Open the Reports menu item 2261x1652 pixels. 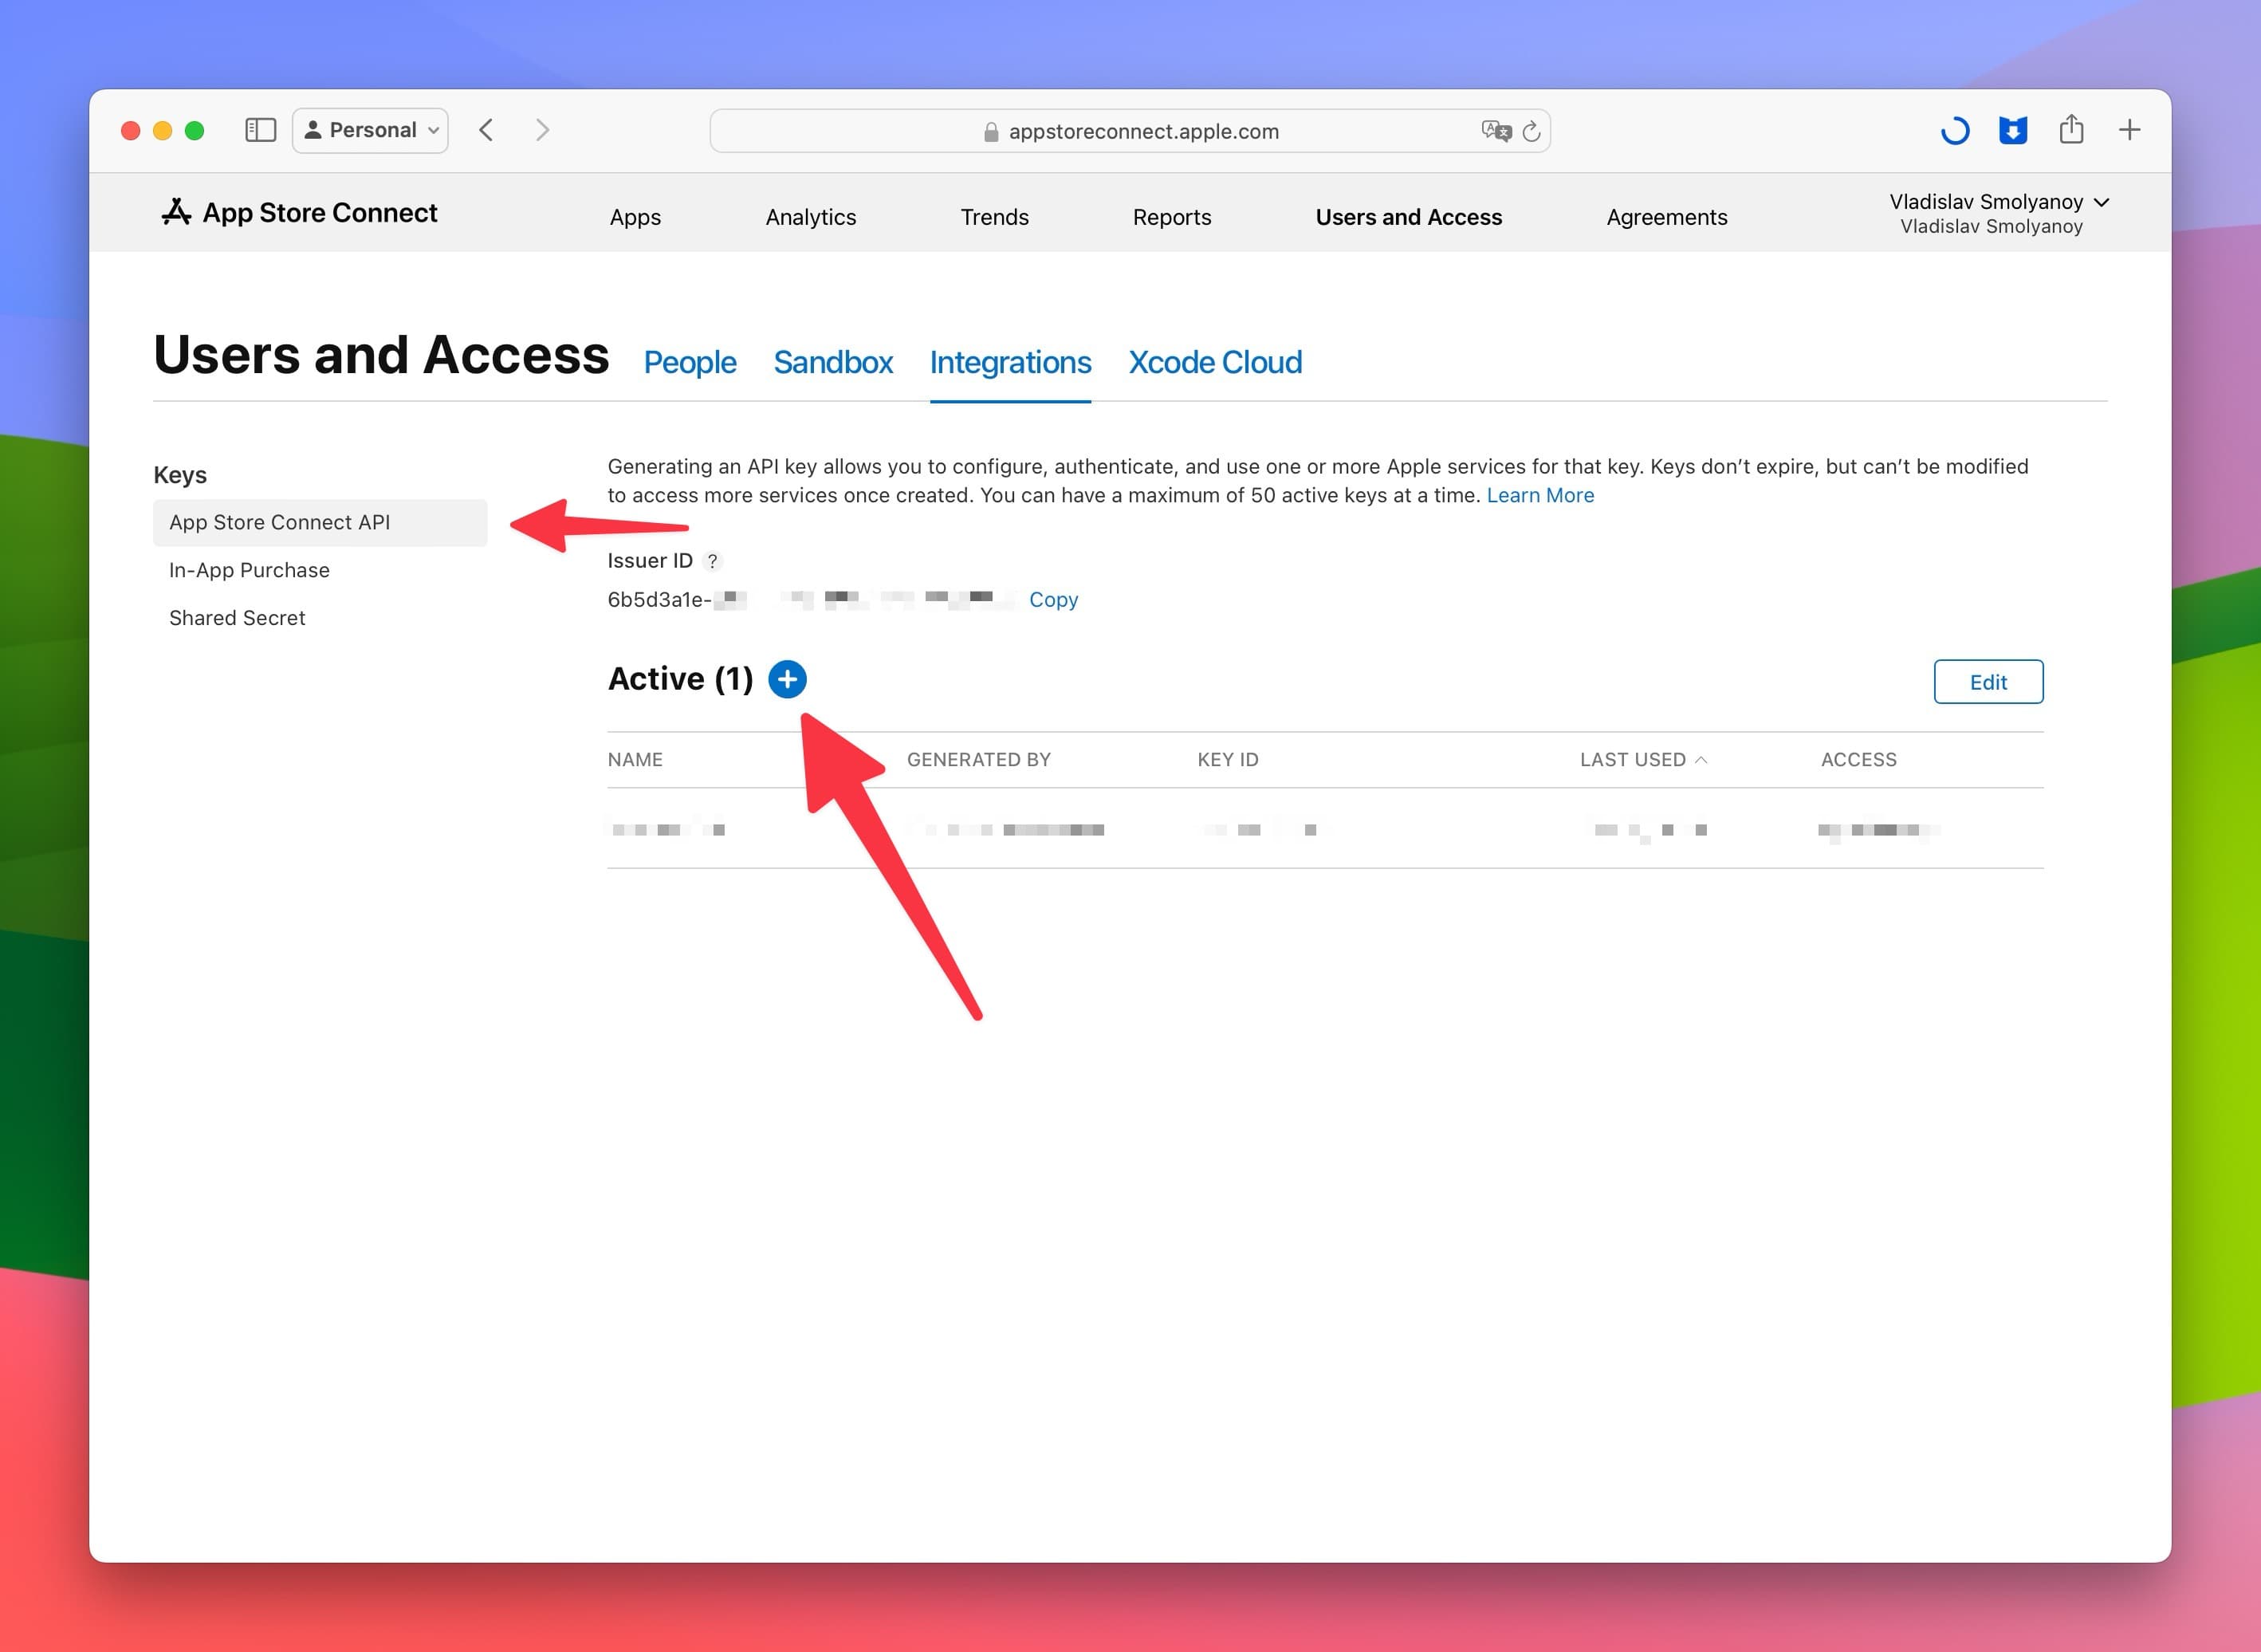[1172, 217]
